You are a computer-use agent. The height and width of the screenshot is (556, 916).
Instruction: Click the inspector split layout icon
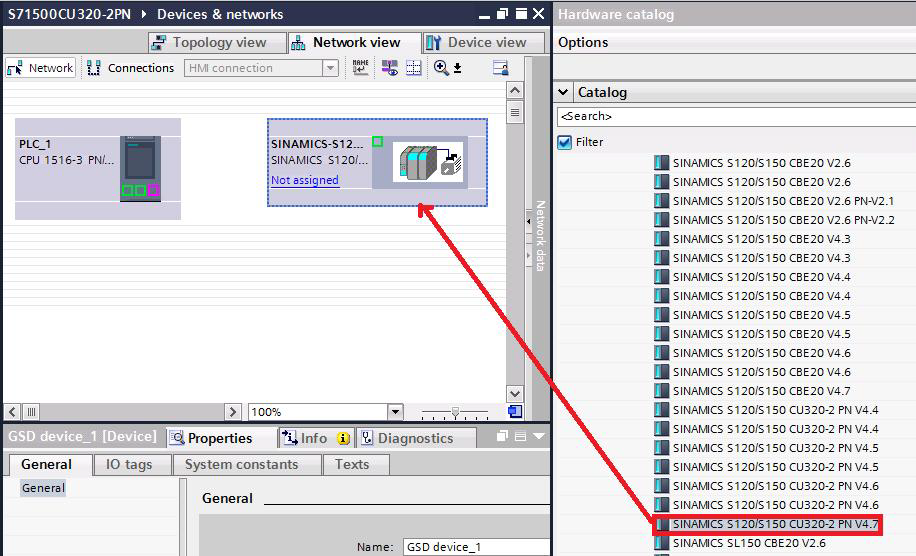(x=521, y=436)
